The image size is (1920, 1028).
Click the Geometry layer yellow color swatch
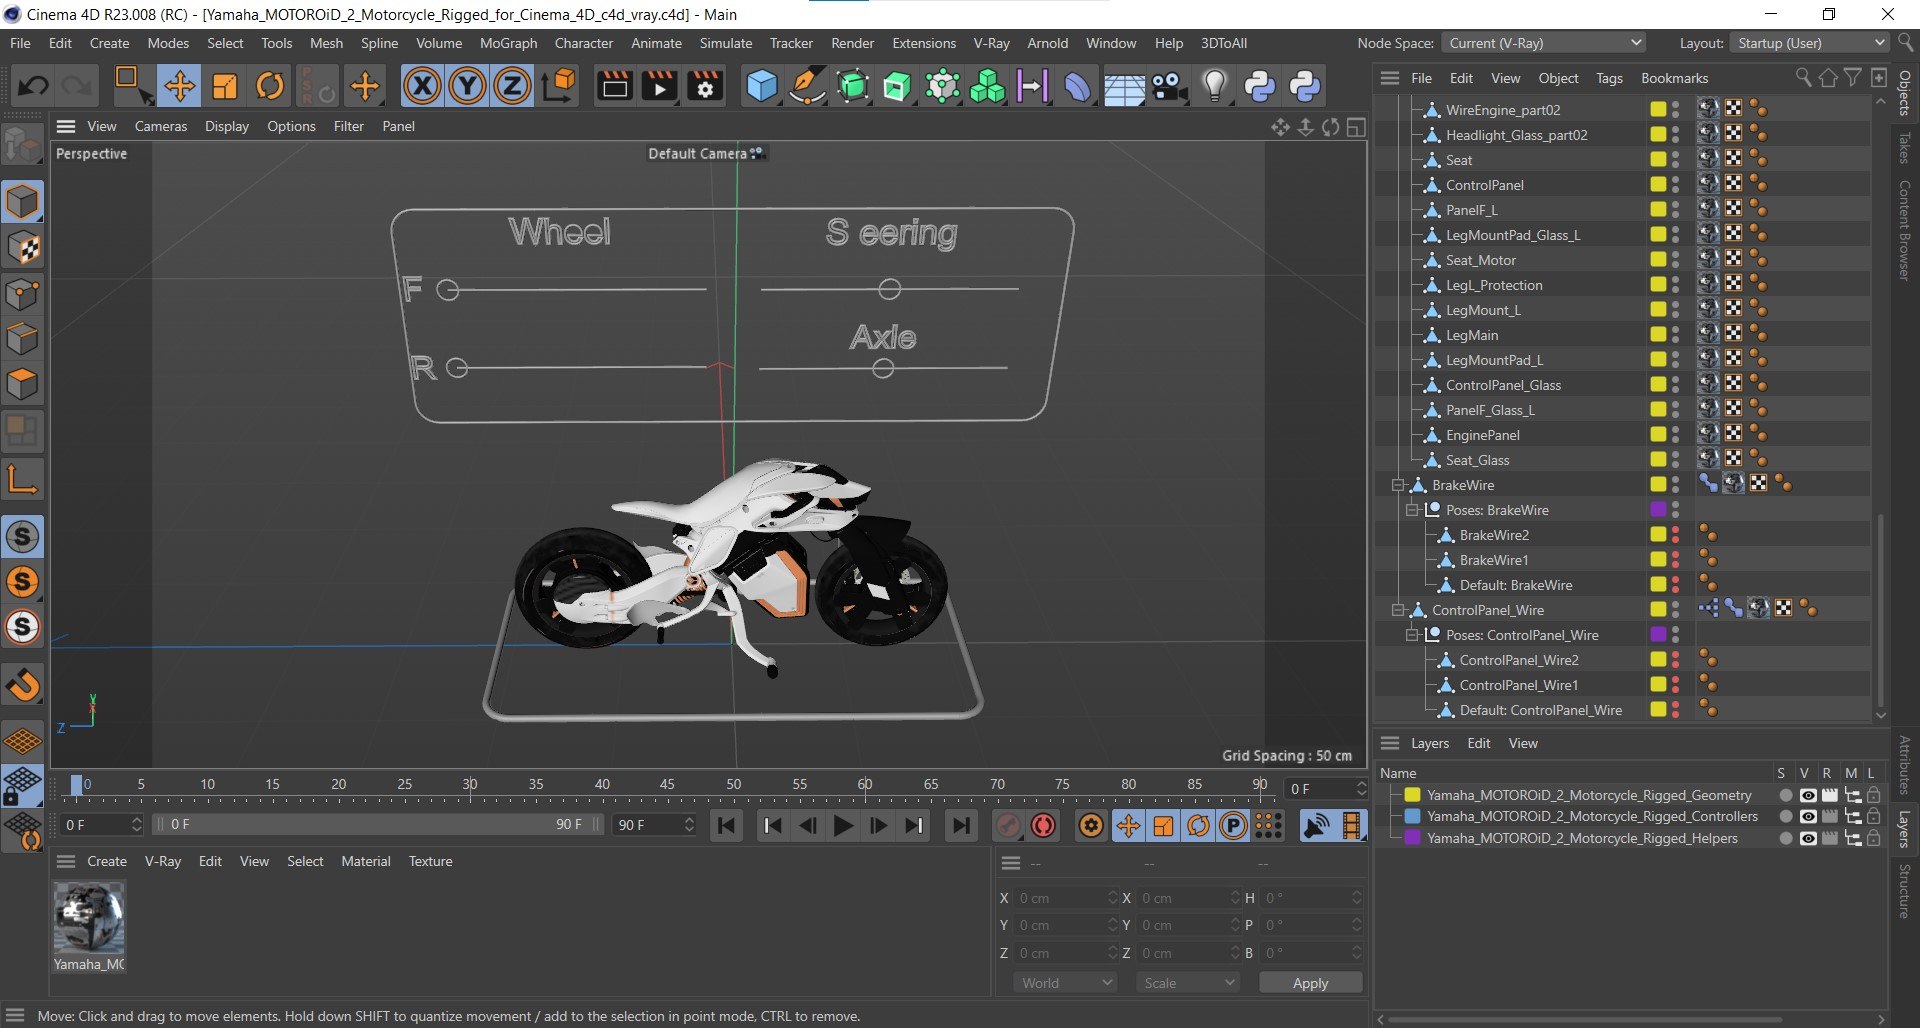pyautogui.click(x=1412, y=796)
